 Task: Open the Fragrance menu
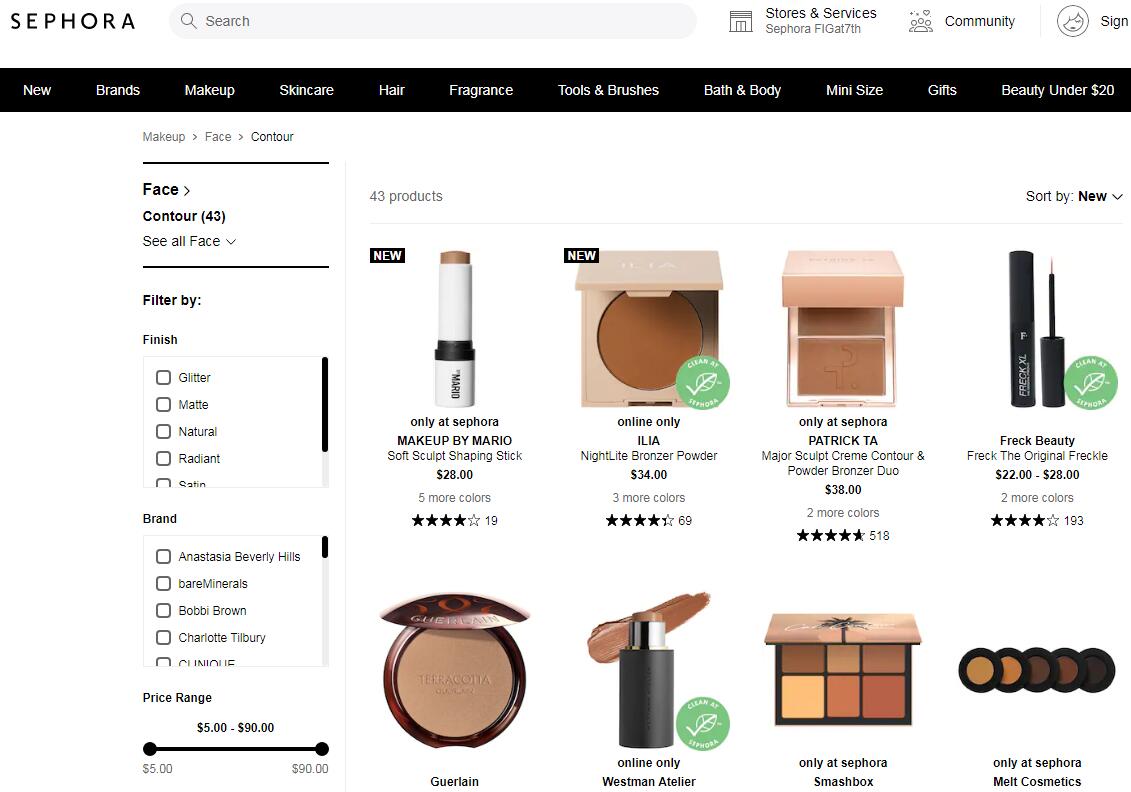[481, 90]
